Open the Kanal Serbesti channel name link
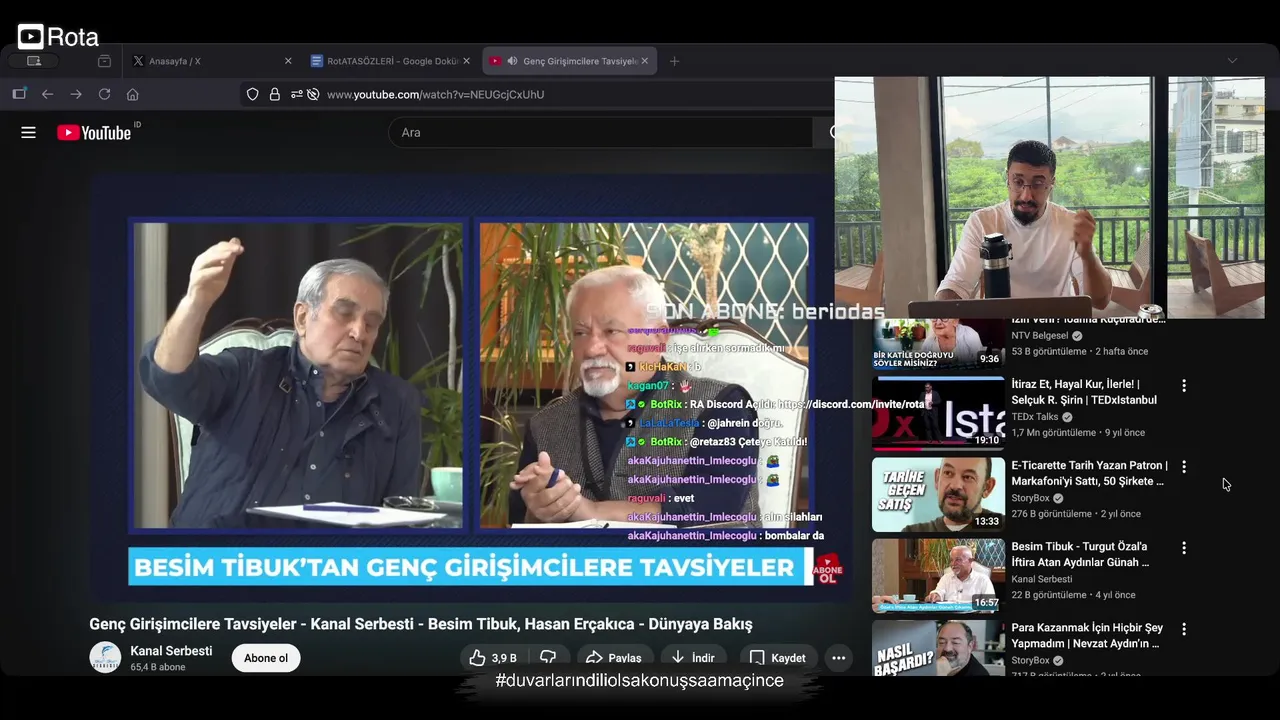 click(x=171, y=651)
